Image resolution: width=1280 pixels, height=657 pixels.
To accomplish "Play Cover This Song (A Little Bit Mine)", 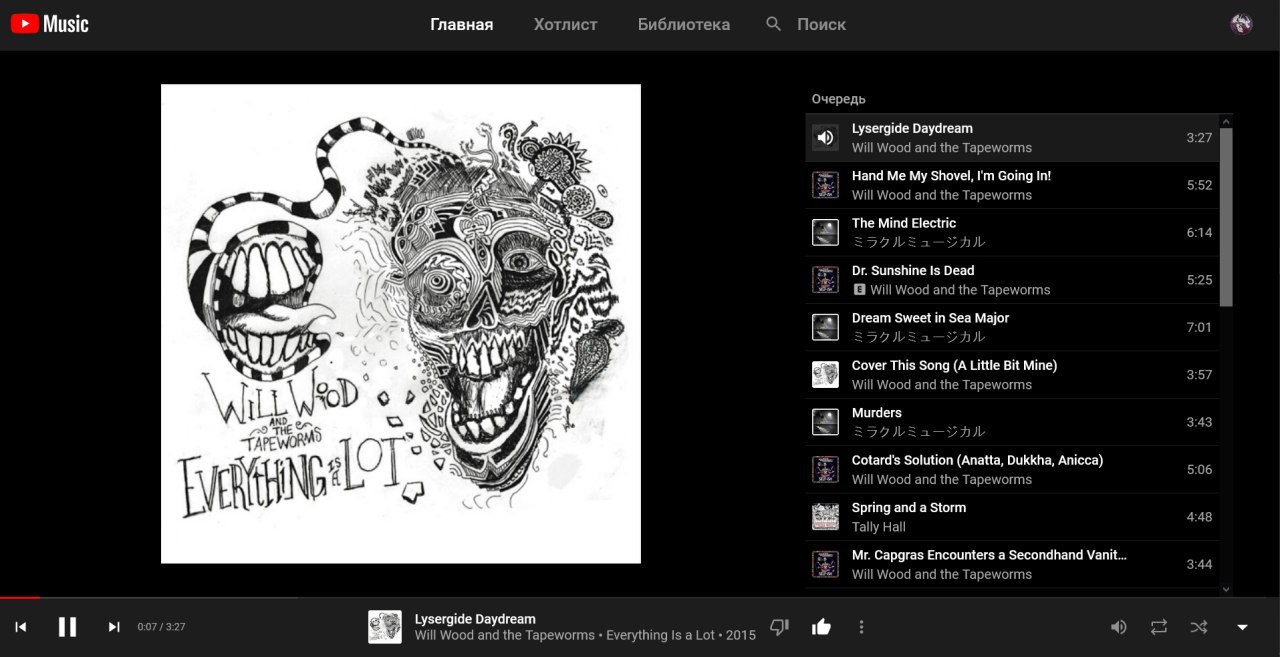I will click(x=1012, y=375).
